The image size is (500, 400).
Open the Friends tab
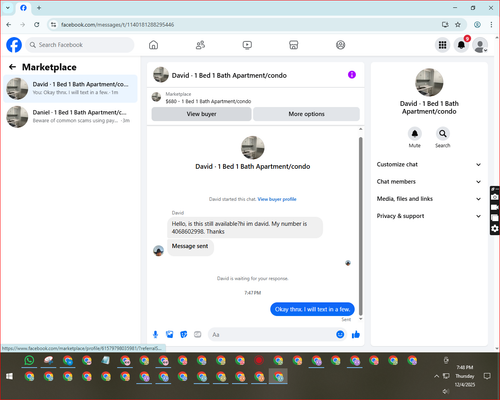[x=200, y=45]
